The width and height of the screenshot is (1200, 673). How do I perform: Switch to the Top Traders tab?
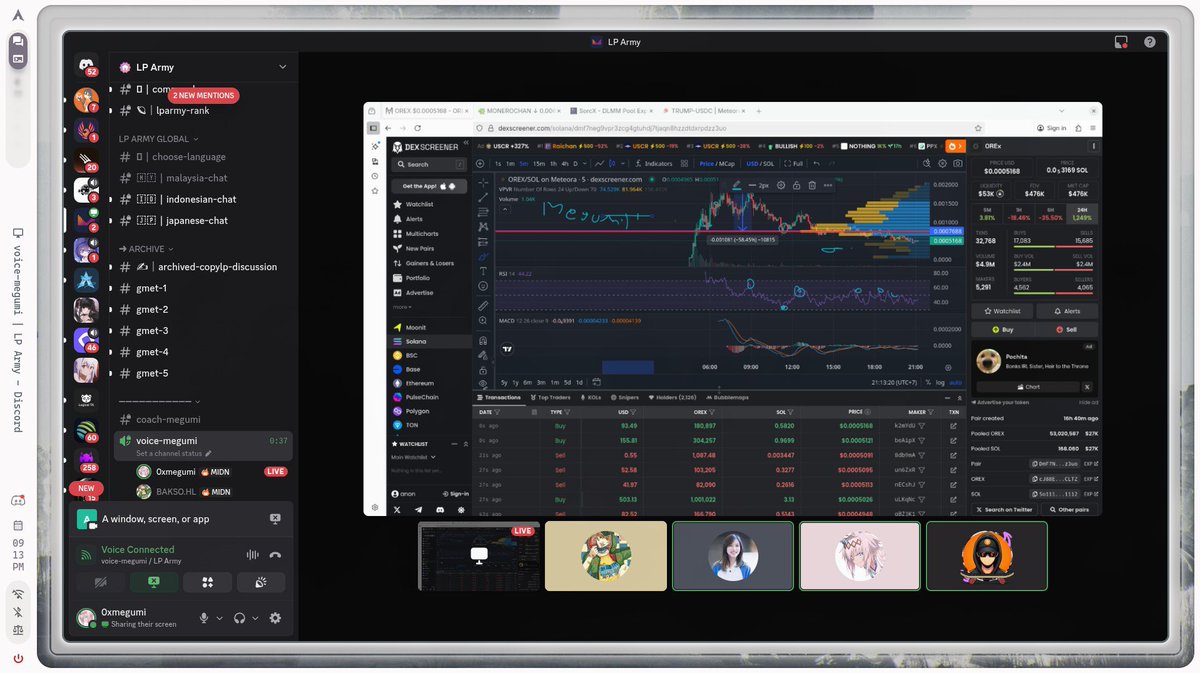[553, 397]
